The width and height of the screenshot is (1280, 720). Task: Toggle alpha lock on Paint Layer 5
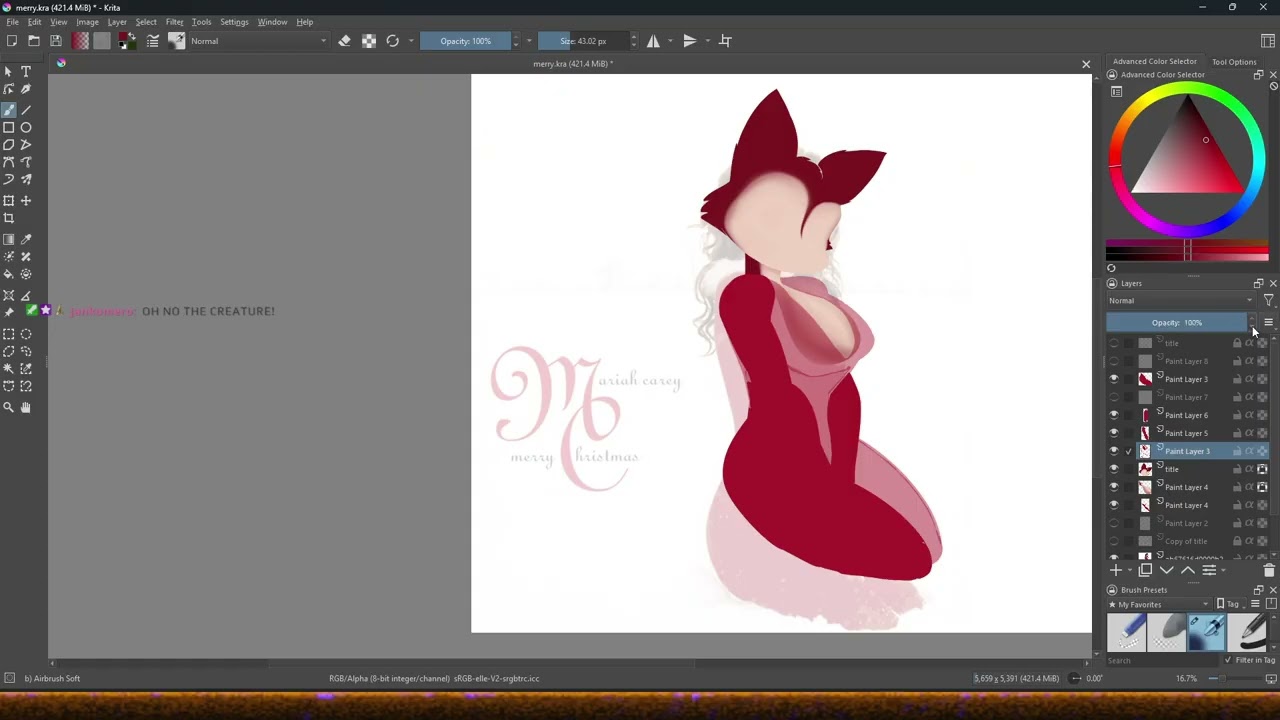[1262, 433]
